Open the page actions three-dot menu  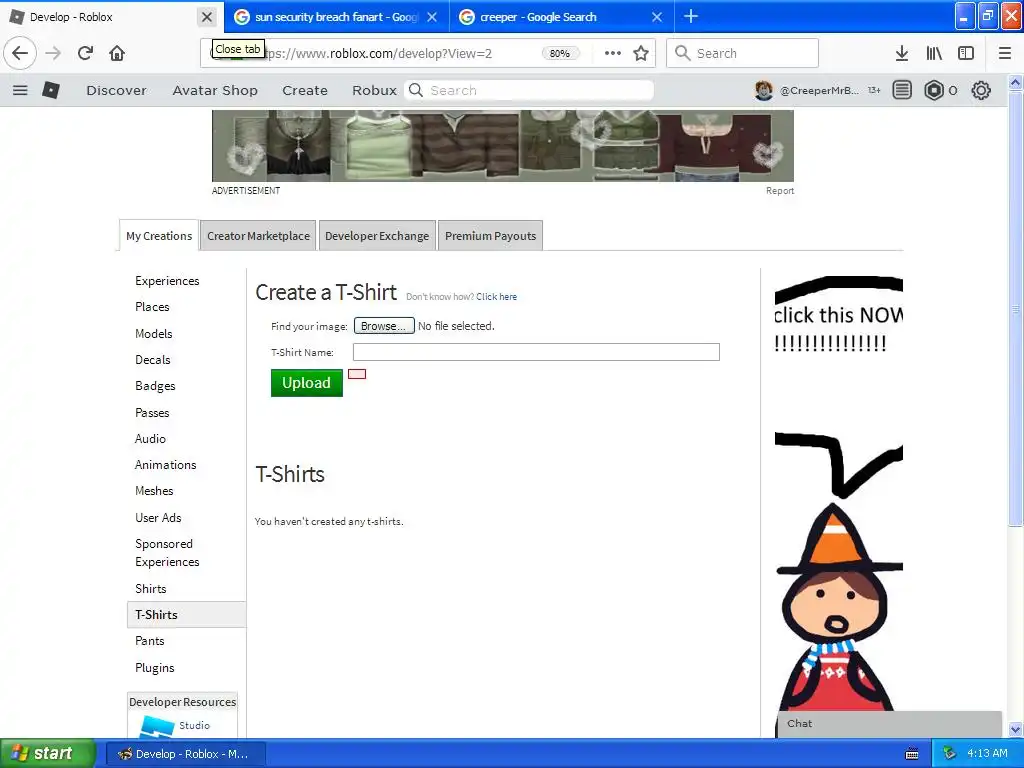[613, 53]
